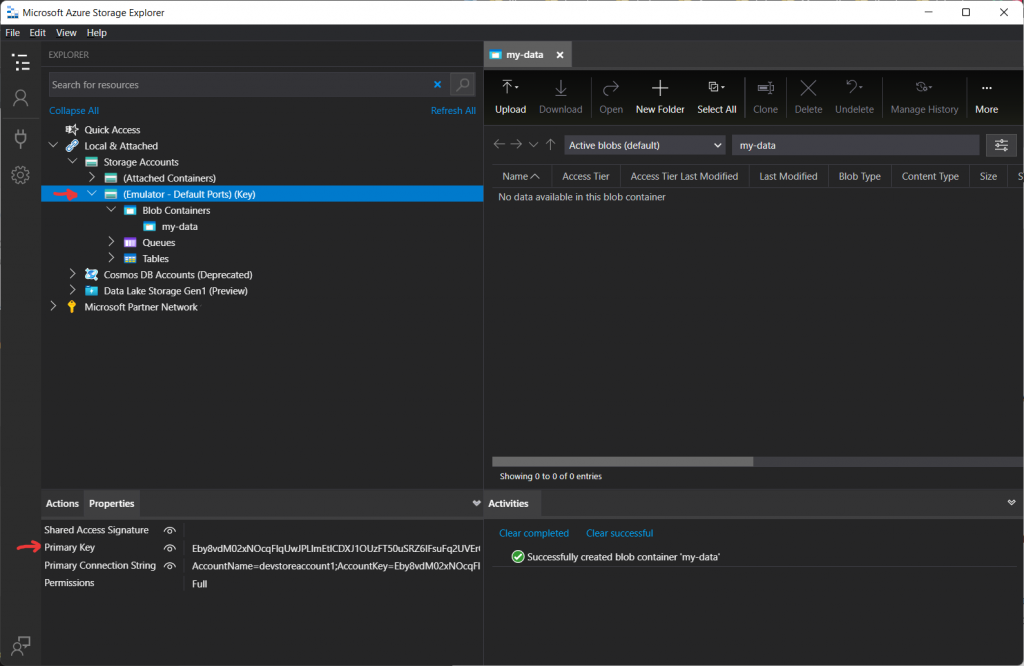This screenshot has height=666, width=1024.
Task: Navigate back with the left arrow
Action: 499,144
